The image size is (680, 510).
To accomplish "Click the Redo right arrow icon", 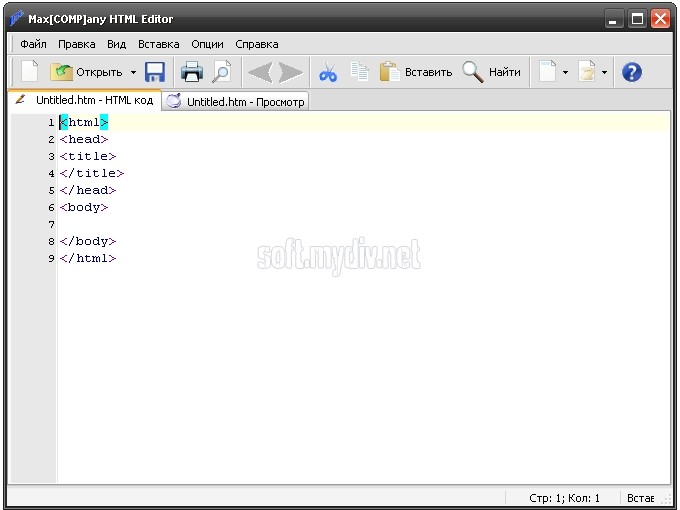I will [291, 72].
